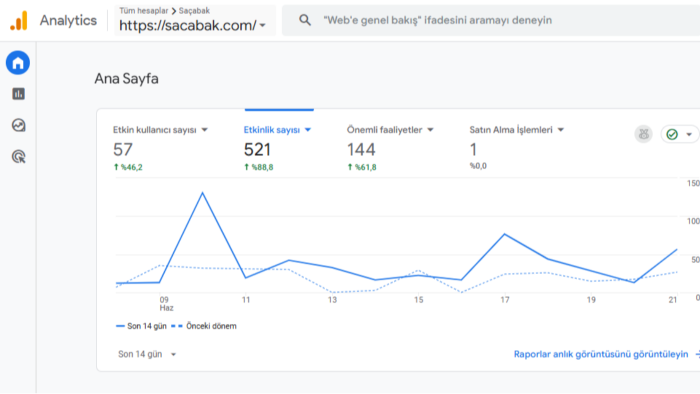Click the %0,0 change value
Image resolution: width=700 pixels, height=394 pixels.
[478, 166]
